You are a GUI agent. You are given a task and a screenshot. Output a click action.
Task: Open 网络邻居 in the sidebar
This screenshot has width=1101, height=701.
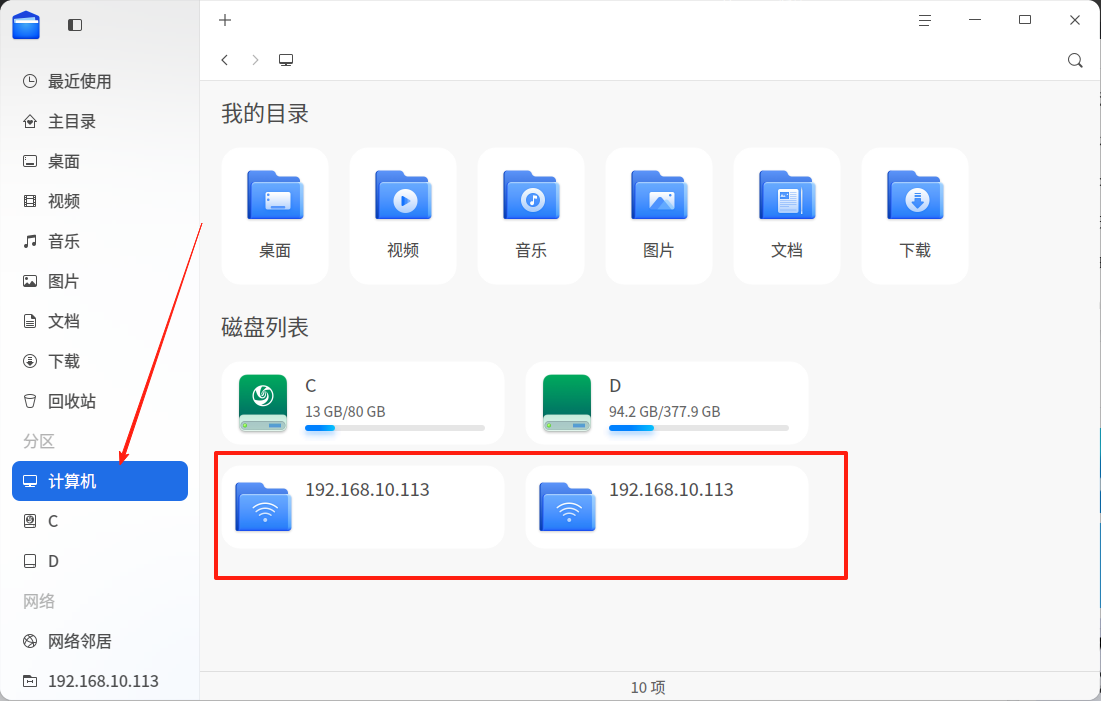100,641
